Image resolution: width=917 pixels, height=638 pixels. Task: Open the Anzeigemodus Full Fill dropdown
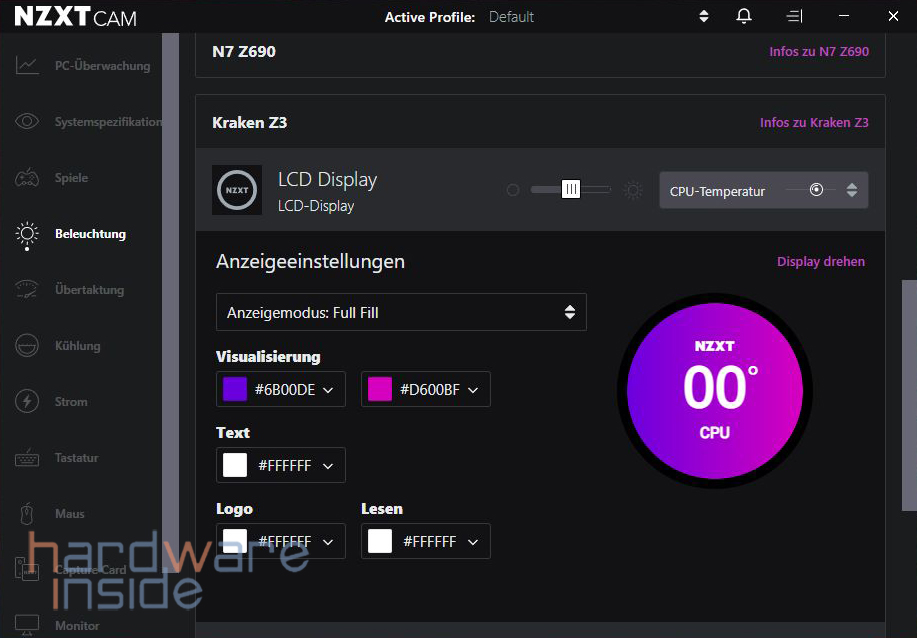pos(401,312)
